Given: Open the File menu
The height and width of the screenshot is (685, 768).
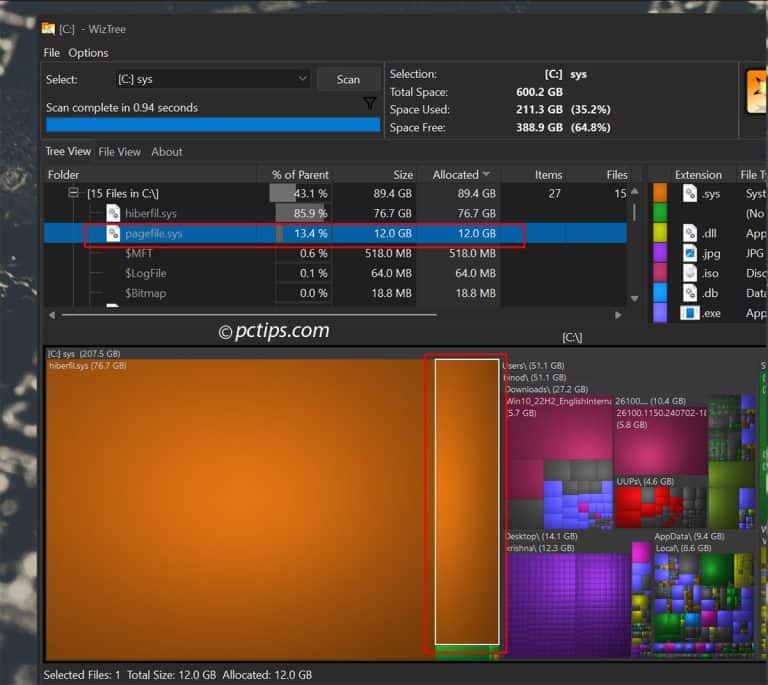Looking at the screenshot, I should click(x=51, y=53).
